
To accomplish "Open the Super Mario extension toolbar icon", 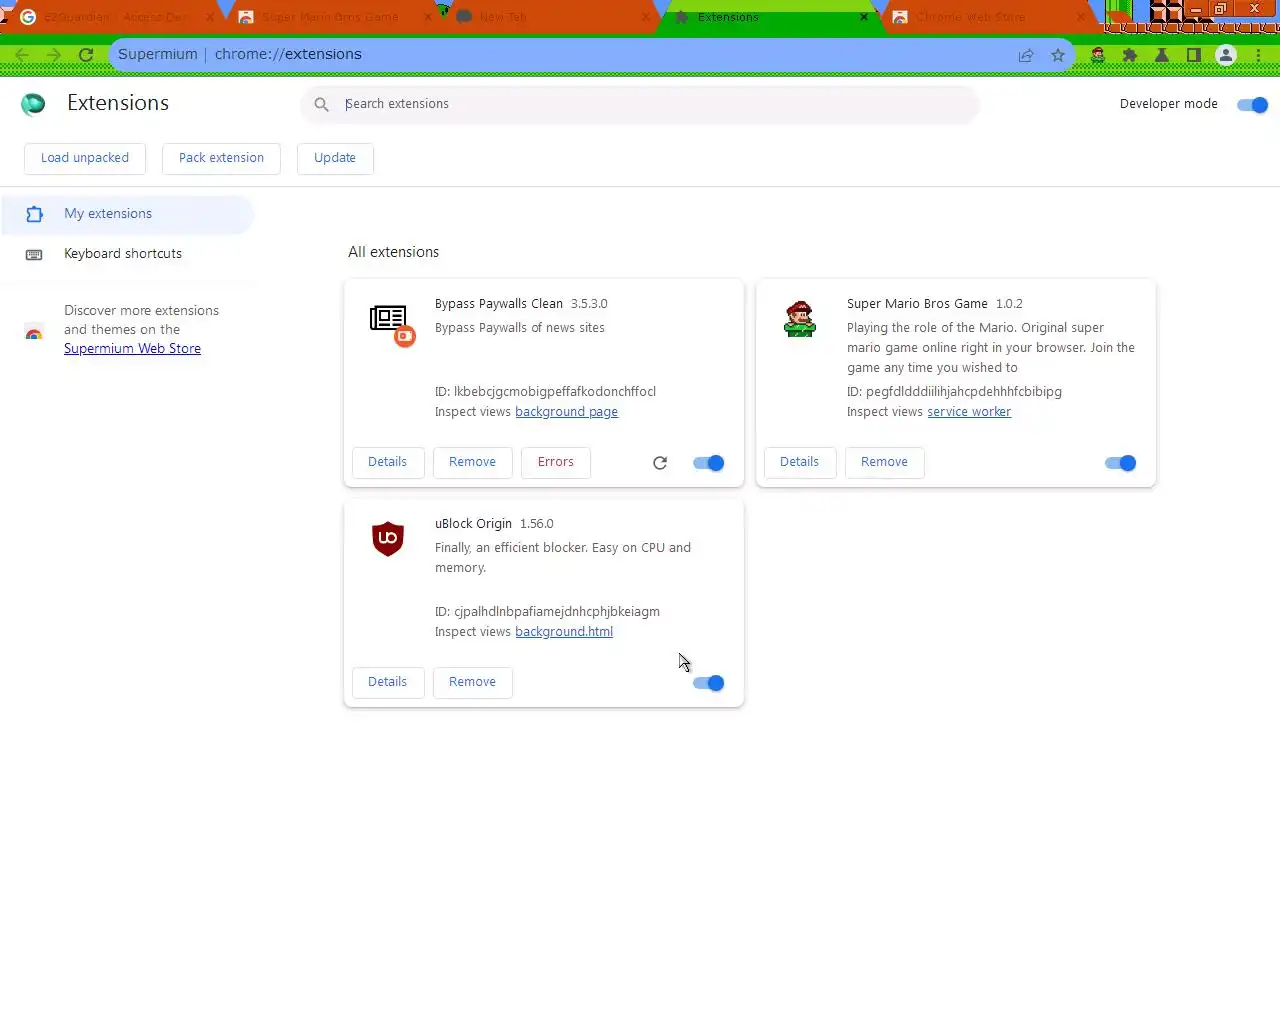I will 1098,55.
